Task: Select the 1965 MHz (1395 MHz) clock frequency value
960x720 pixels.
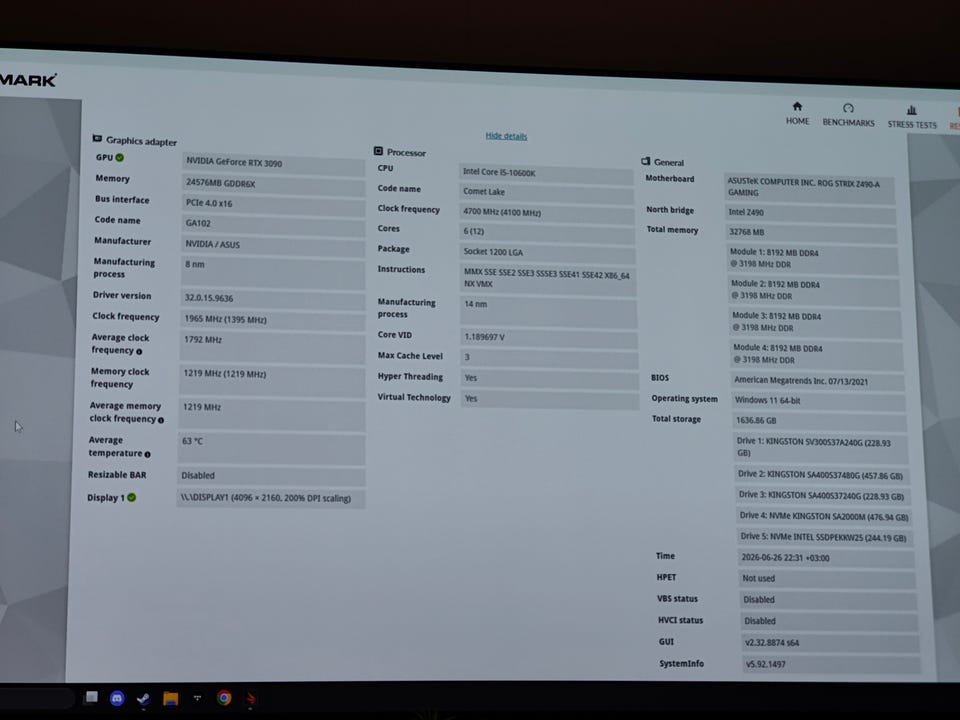Action: [272, 320]
